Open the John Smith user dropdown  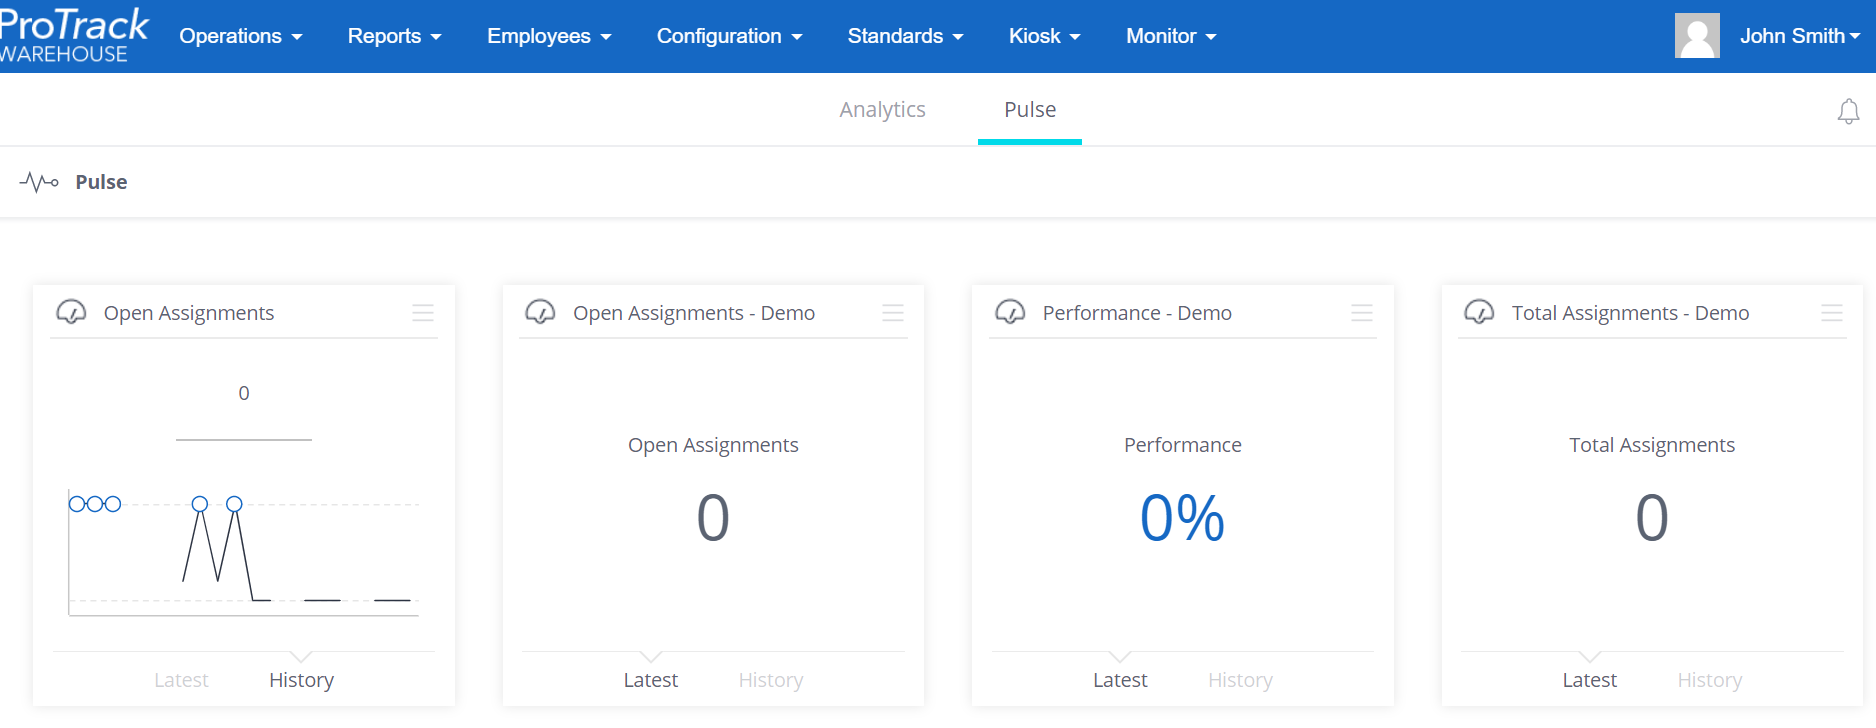(x=1799, y=36)
